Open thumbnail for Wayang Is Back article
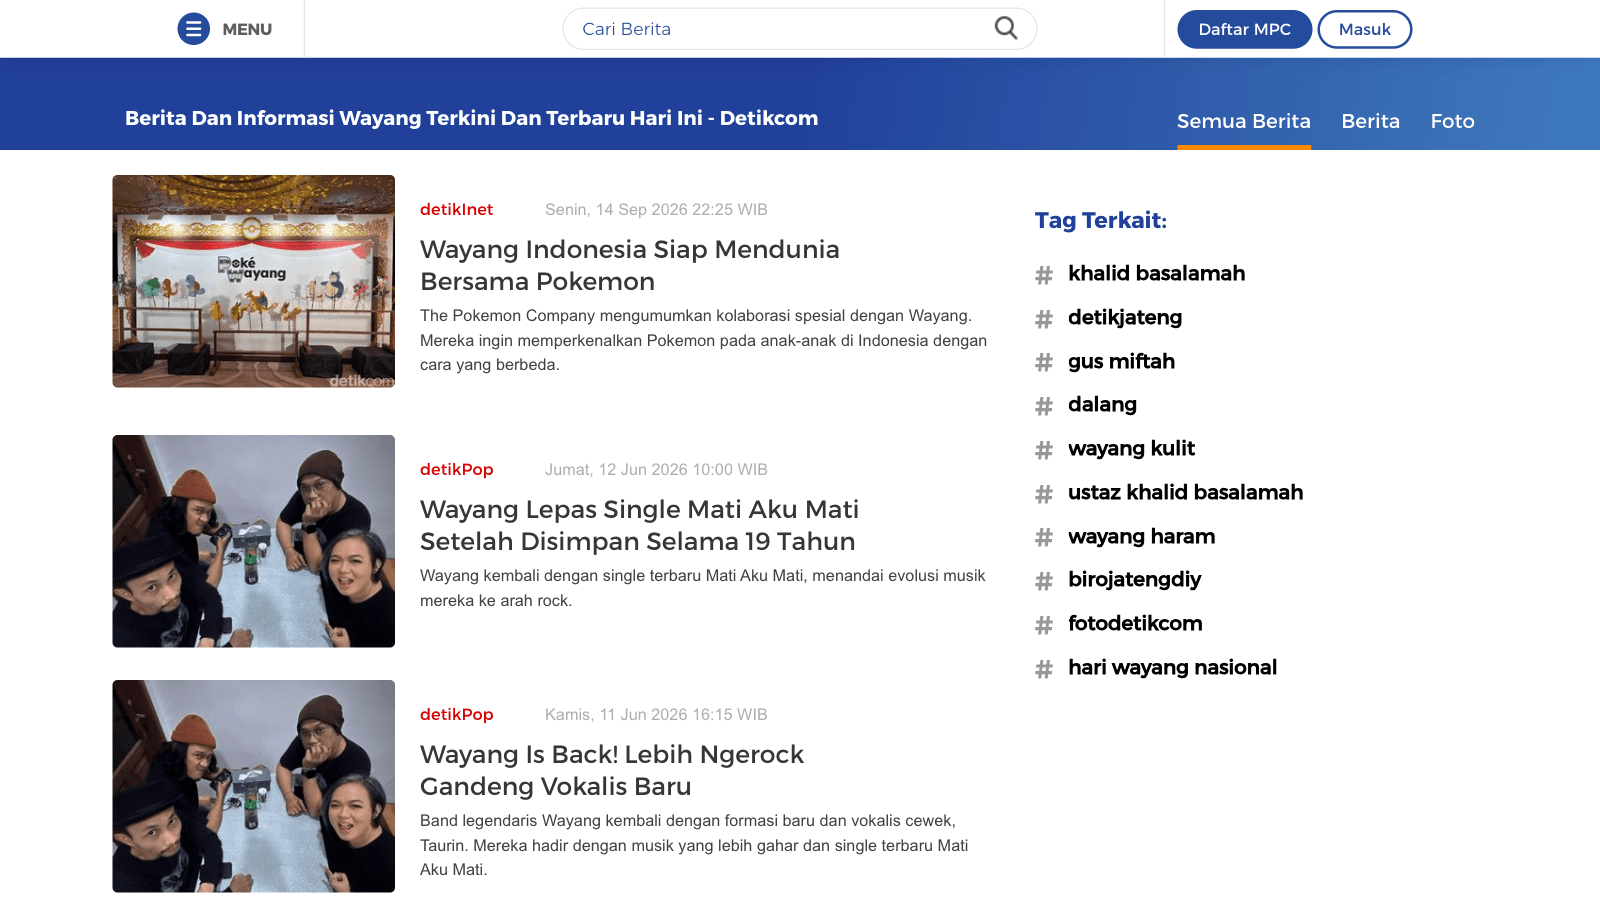The height and width of the screenshot is (900, 1600). click(x=253, y=786)
